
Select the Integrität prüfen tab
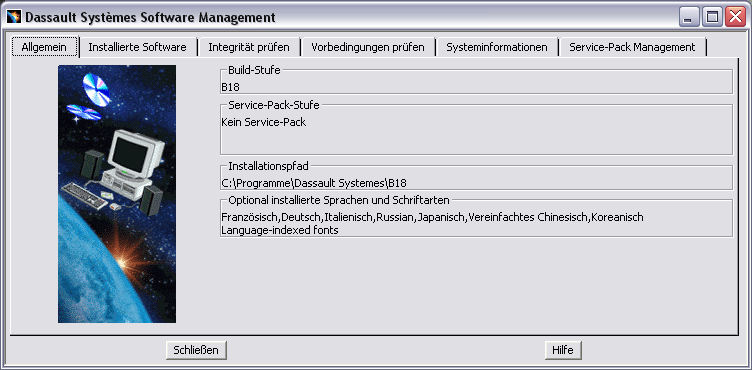pyautogui.click(x=249, y=47)
